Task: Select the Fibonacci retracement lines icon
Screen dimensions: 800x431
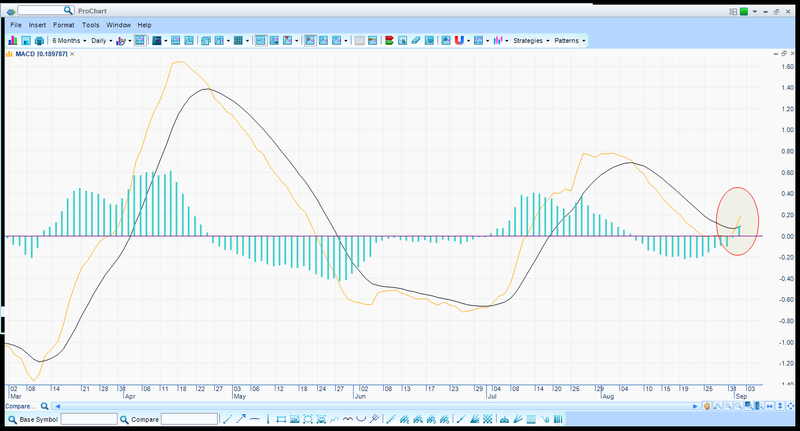Action: (x=531, y=419)
